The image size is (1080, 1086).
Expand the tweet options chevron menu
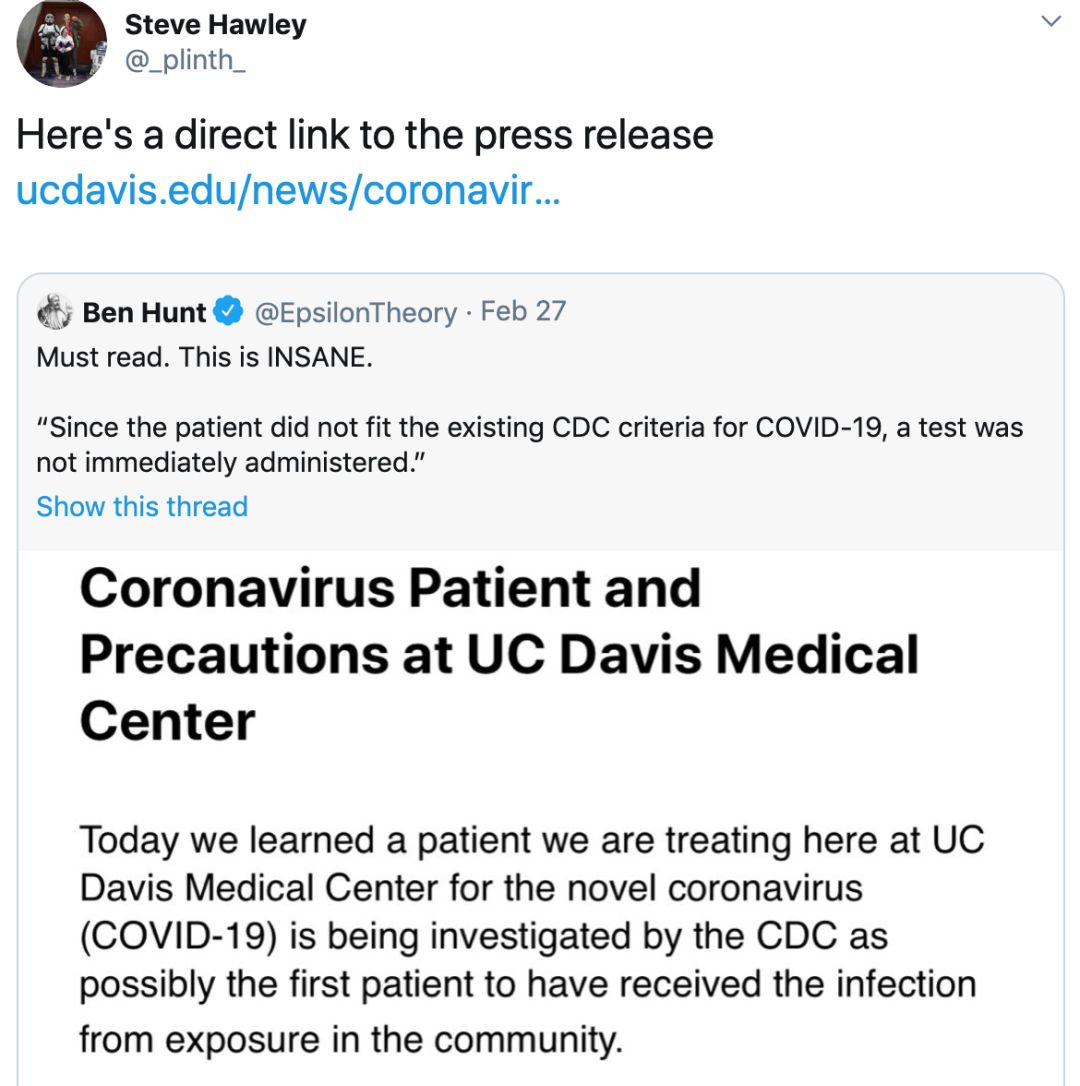point(1051,21)
